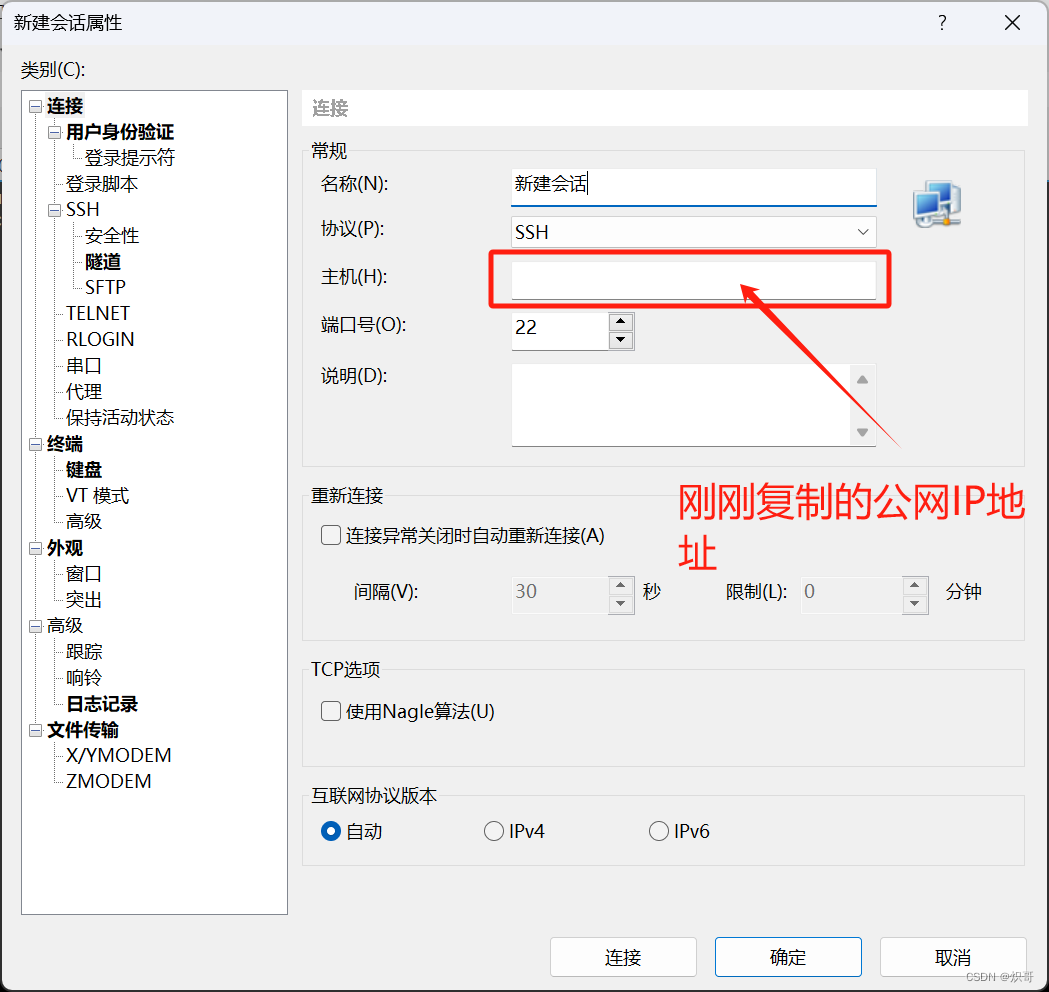This screenshot has width=1049, height=992.
Task: Click the 连接 button to connect
Action: [x=623, y=956]
